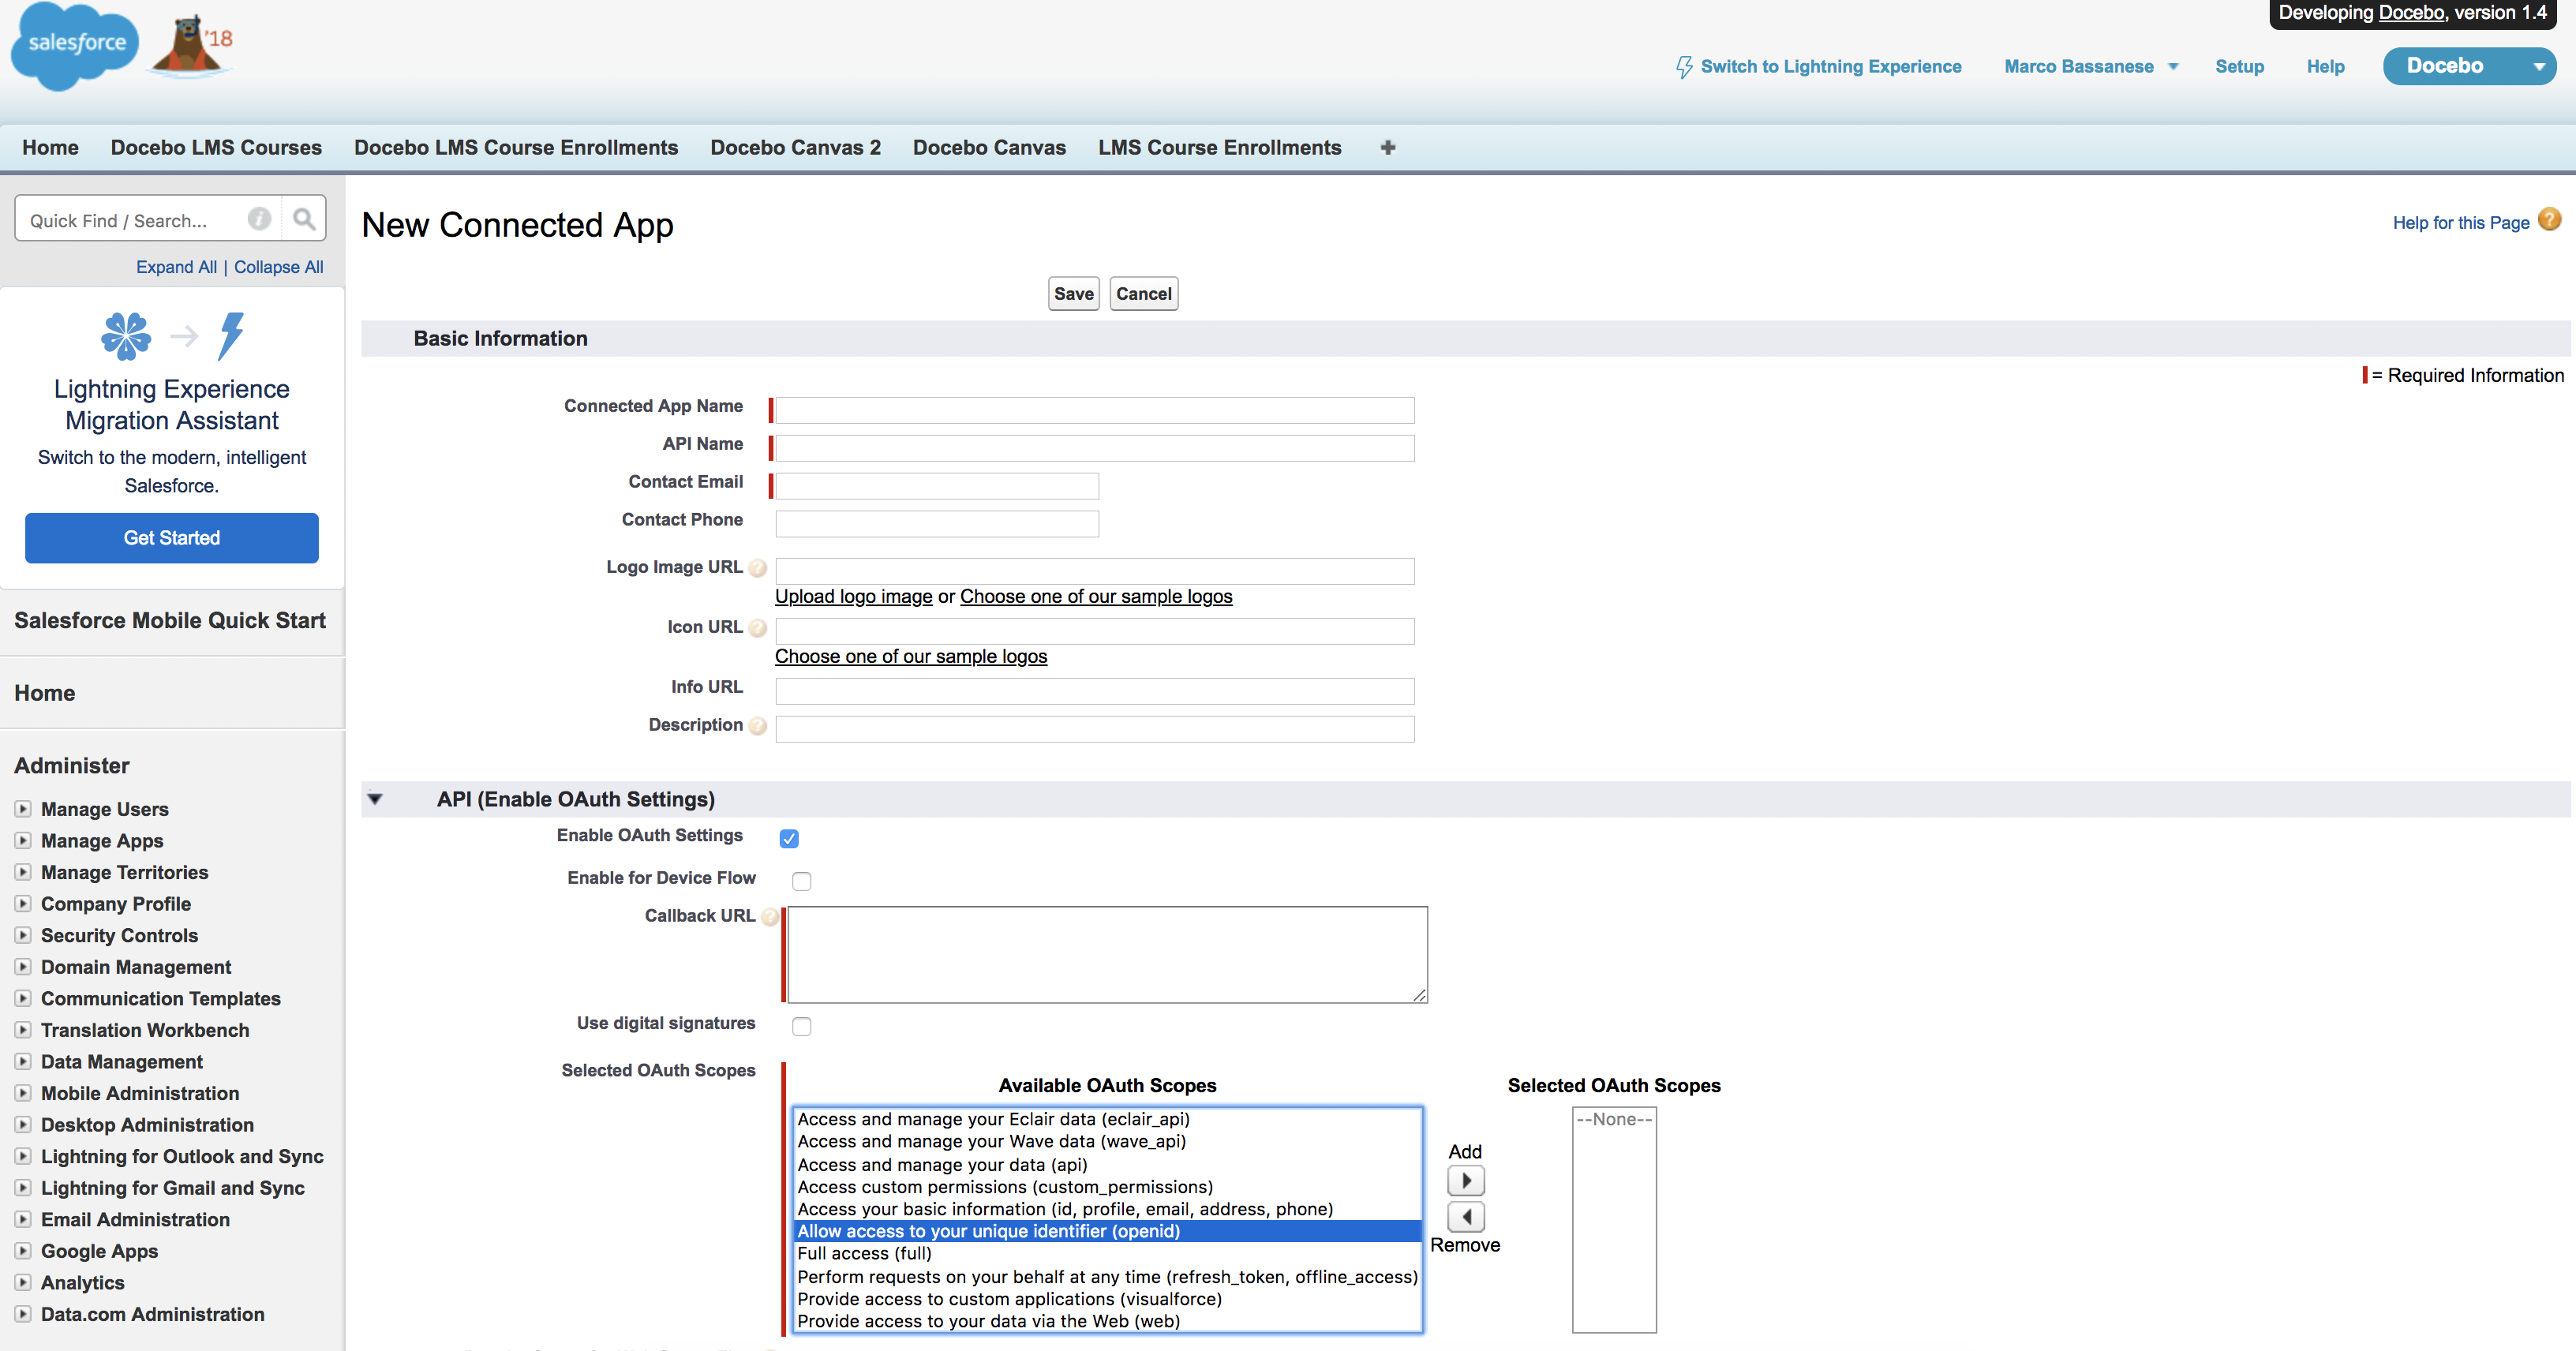Viewport: 2576px width, 1351px height.
Task: Expand Company Profile node
Action: [x=23, y=903]
